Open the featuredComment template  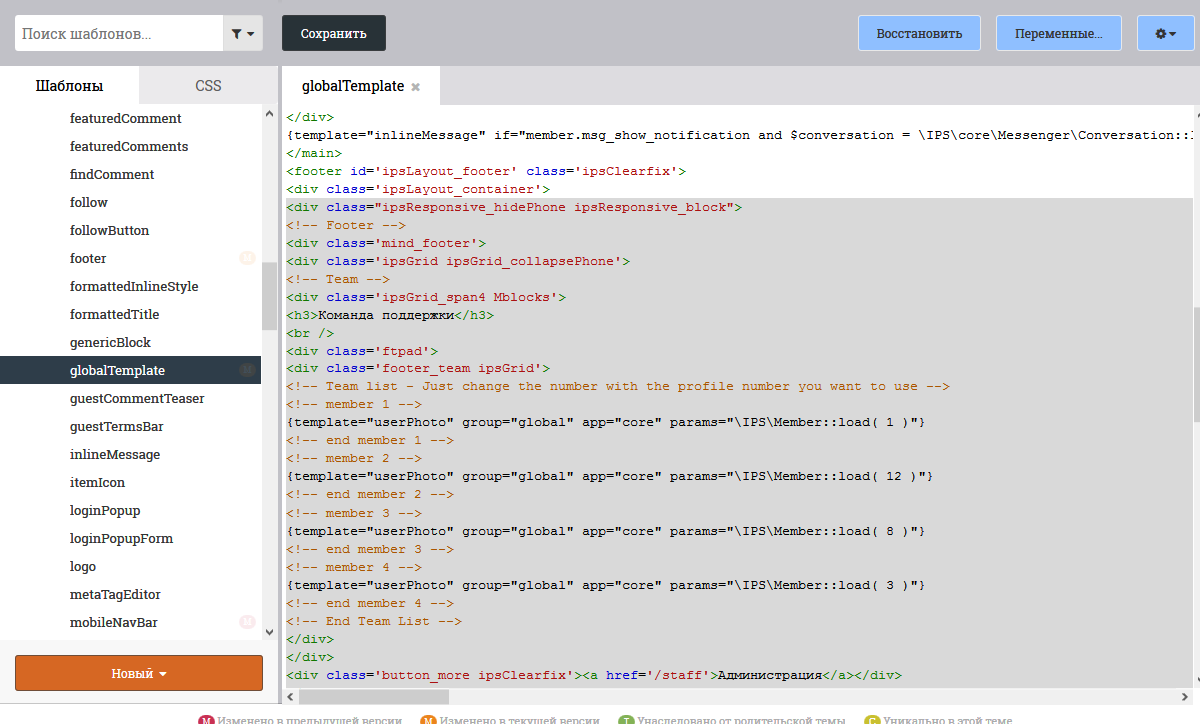tap(126, 118)
